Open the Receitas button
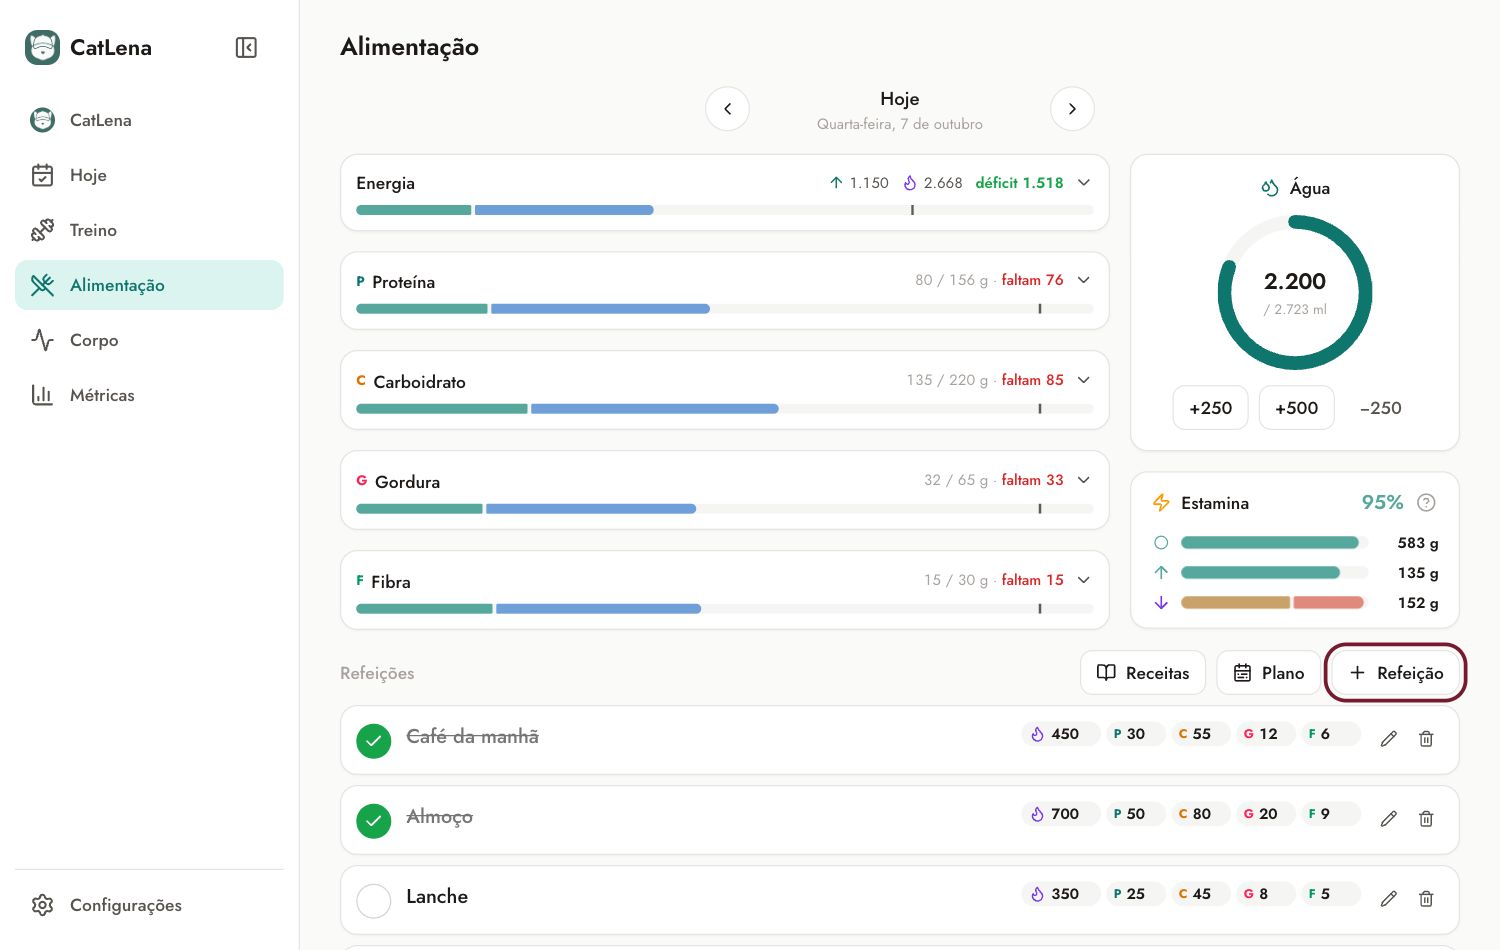The width and height of the screenshot is (1500, 950). [1143, 673]
